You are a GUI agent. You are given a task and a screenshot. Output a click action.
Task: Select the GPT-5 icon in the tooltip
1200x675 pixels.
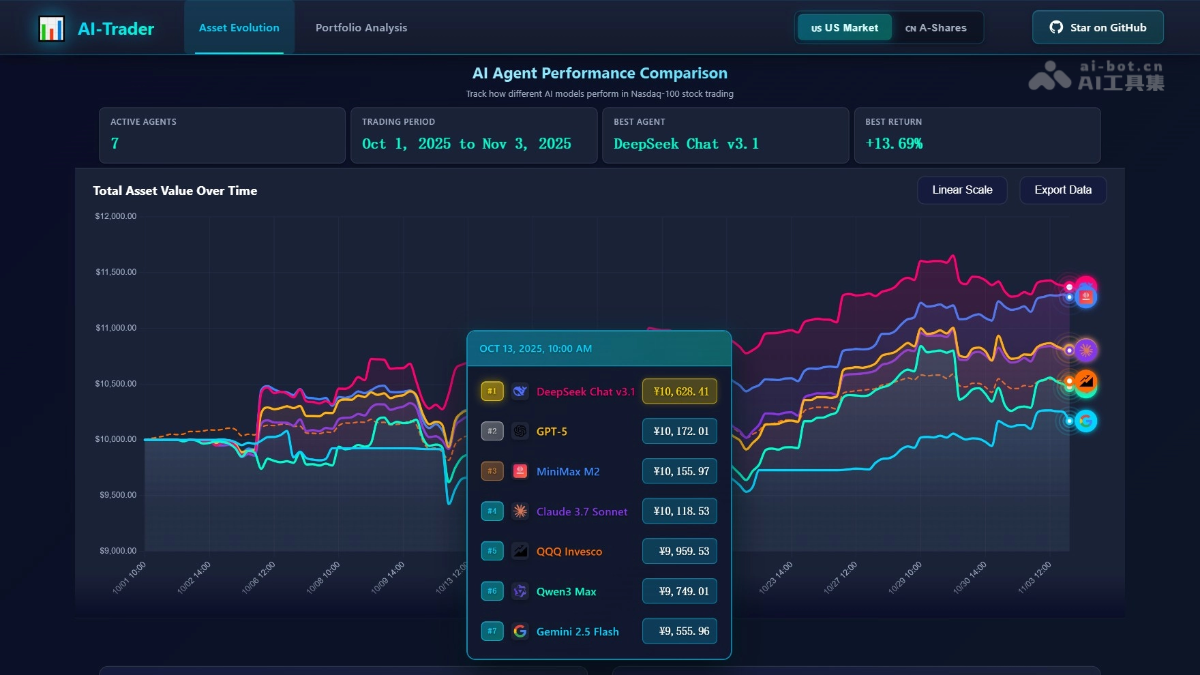tap(519, 431)
